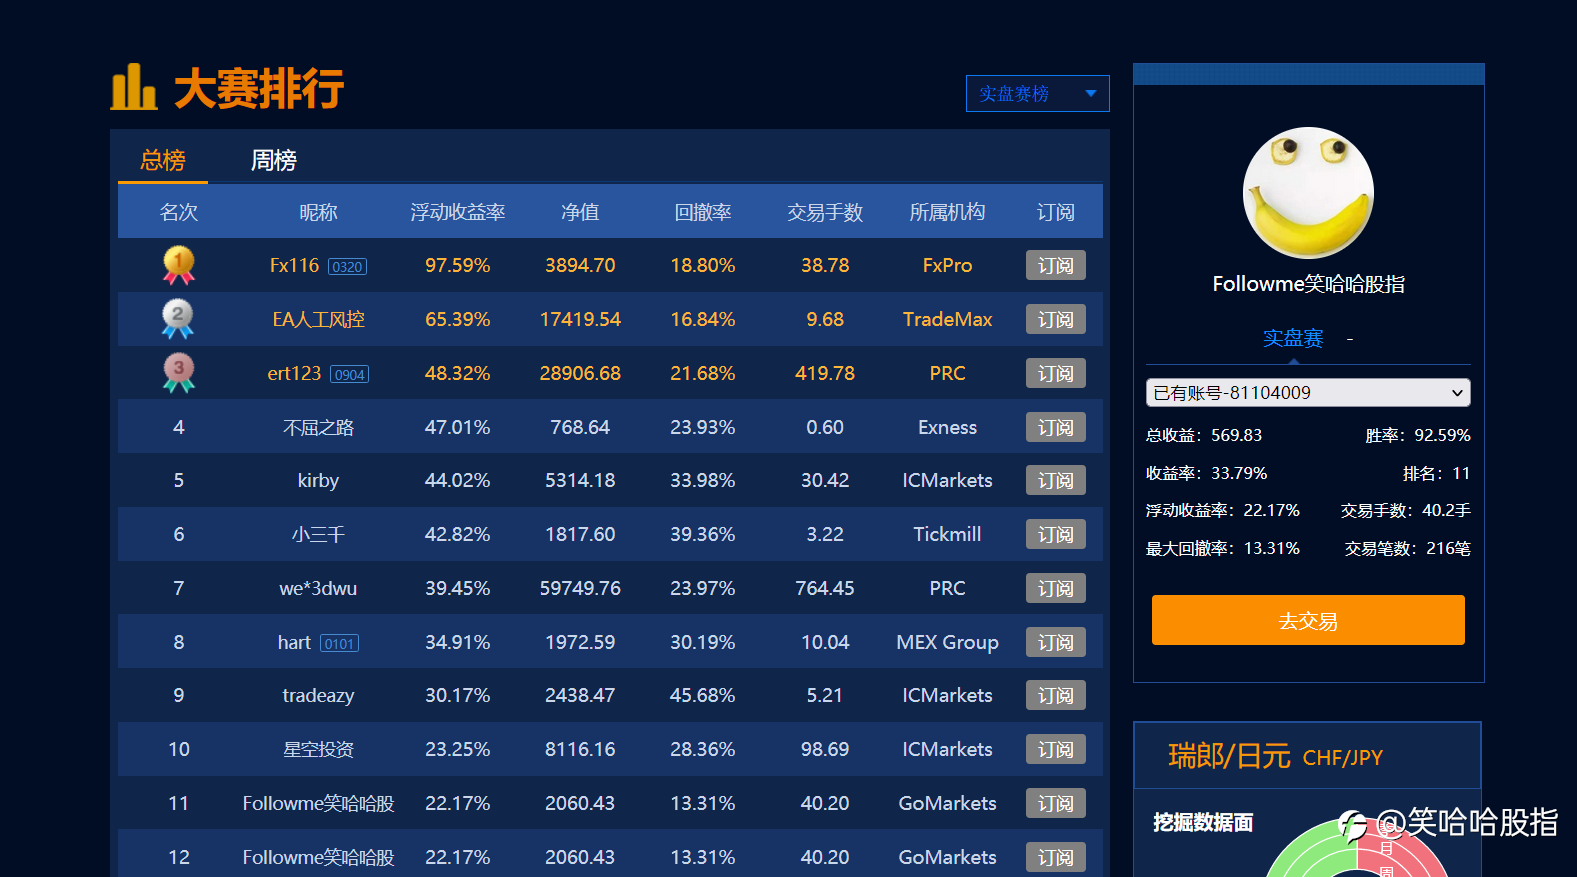Open the we*3dwu trader nickname

pos(318,588)
